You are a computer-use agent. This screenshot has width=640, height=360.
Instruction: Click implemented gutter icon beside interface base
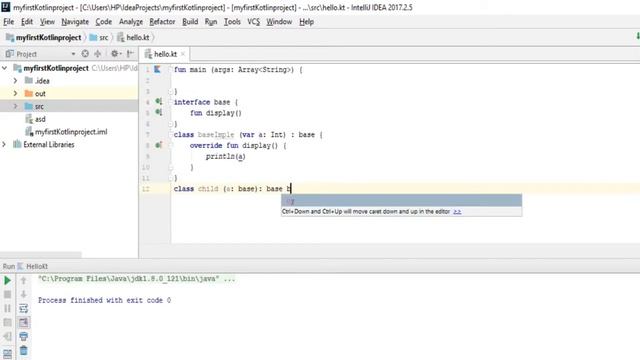[x=158, y=101]
